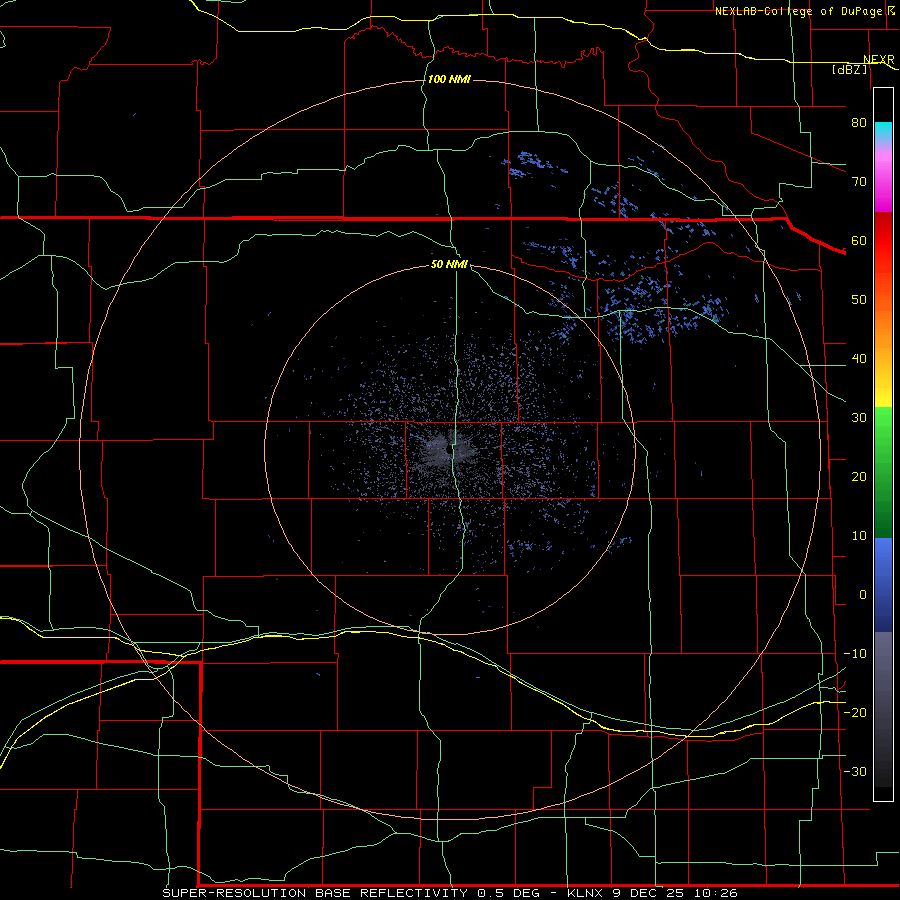The height and width of the screenshot is (900, 900).
Task: Click the "9 DEC 25 10:26" timestamp in the caption
Action: coord(674,893)
